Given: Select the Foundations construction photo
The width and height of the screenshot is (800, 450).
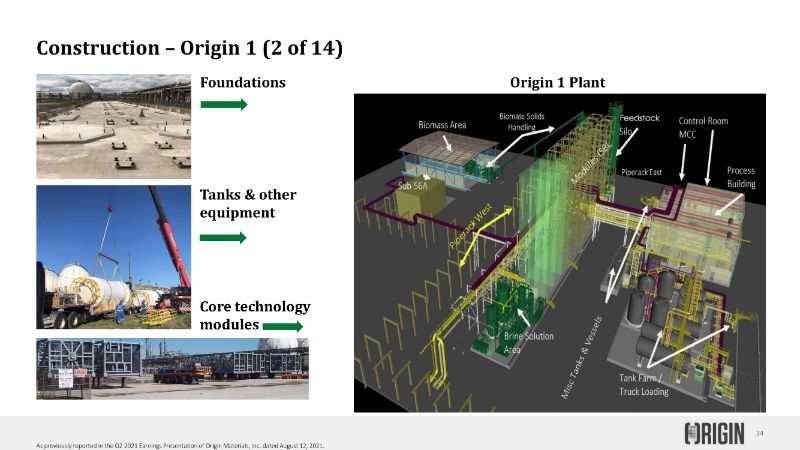Looking at the screenshot, I should tap(113, 126).
